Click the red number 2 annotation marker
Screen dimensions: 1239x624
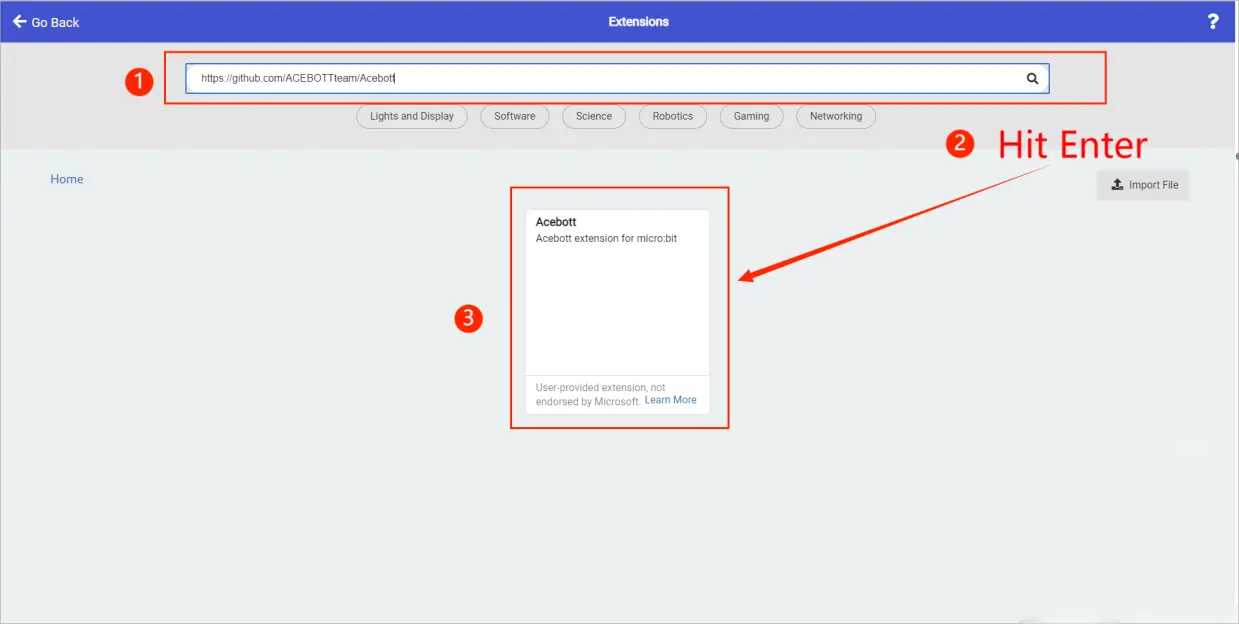click(x=960, y=144)
